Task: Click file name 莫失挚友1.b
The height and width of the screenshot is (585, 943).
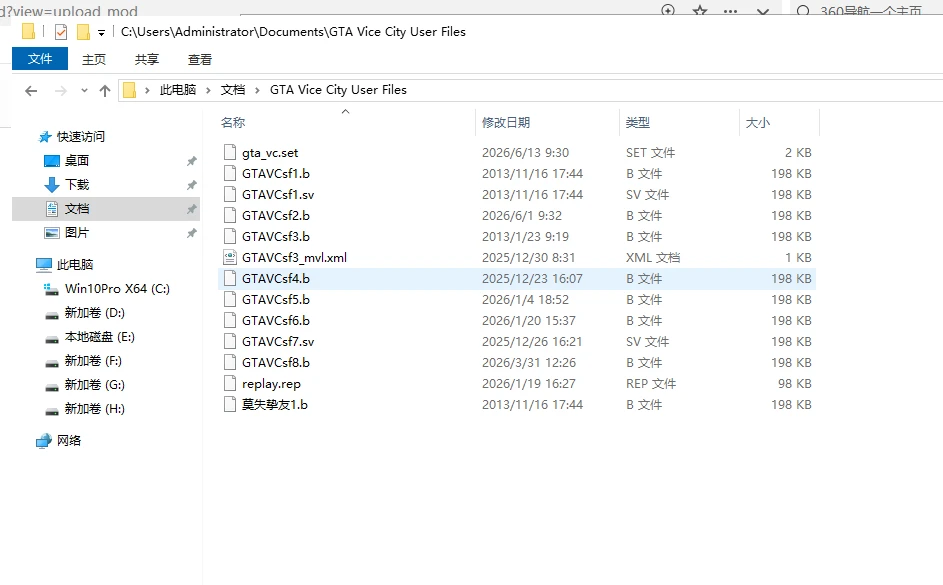Action: [275, 405]
